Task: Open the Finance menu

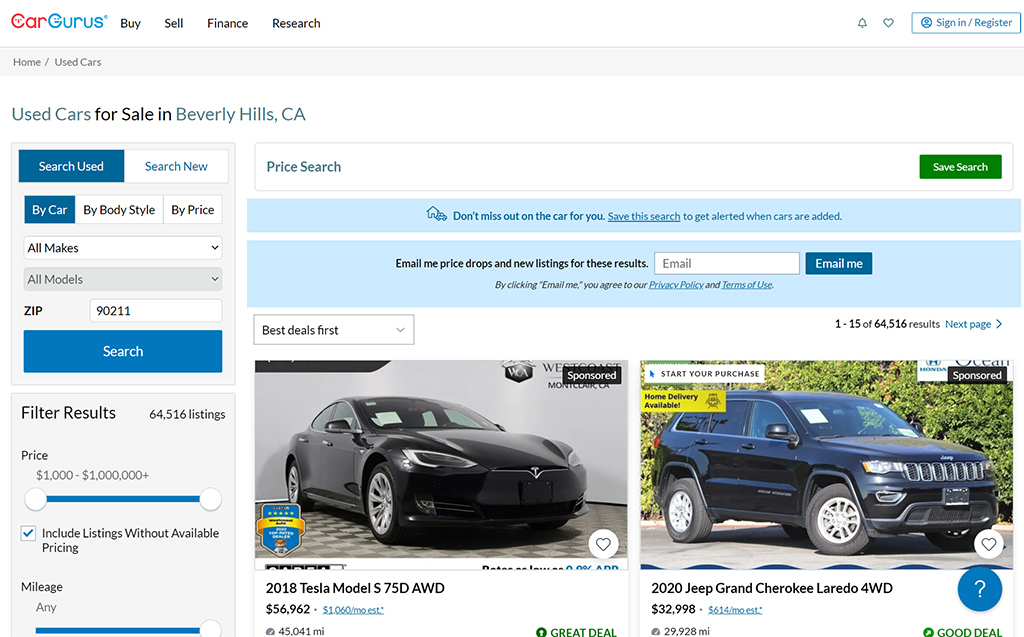Action: (227, 24)
